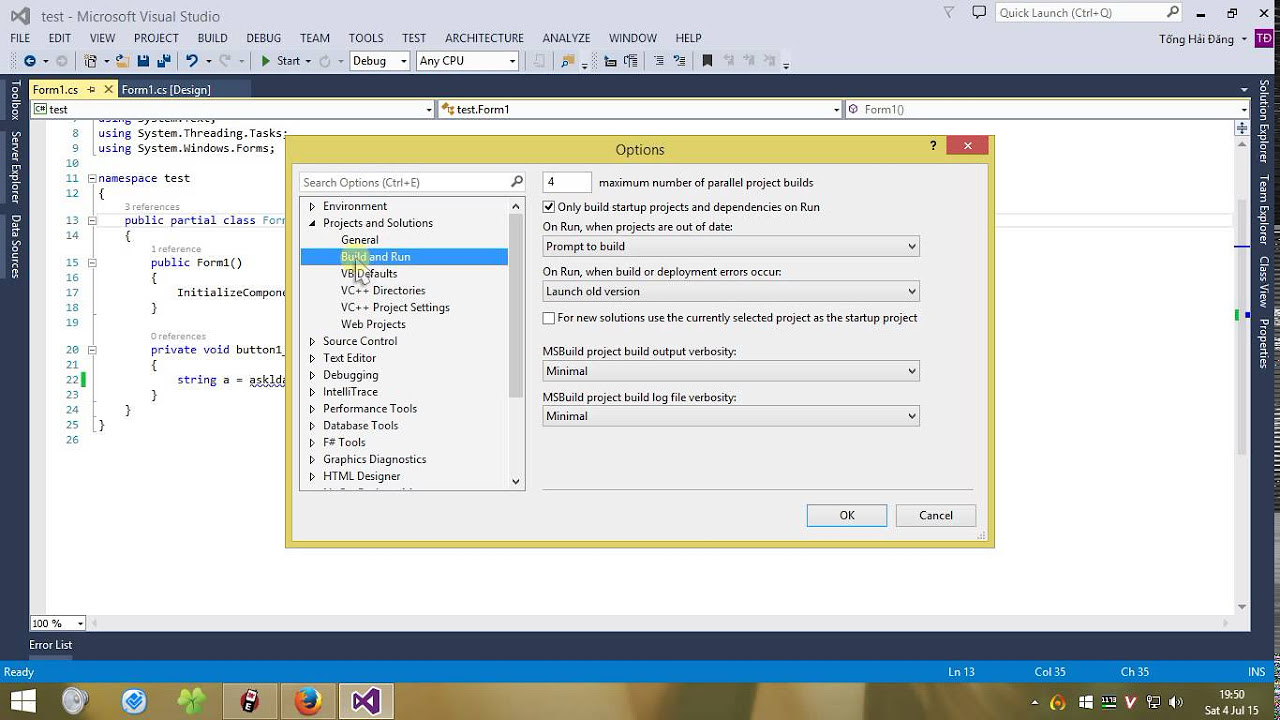Click OK in the Options dialog
1280x720 pixels.
tap(847, 515)
